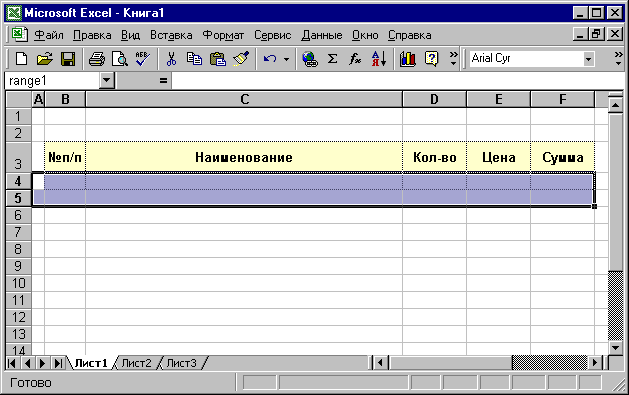Paste with the clipboard icon
The image size is (629, 395).
click(218, 59)
